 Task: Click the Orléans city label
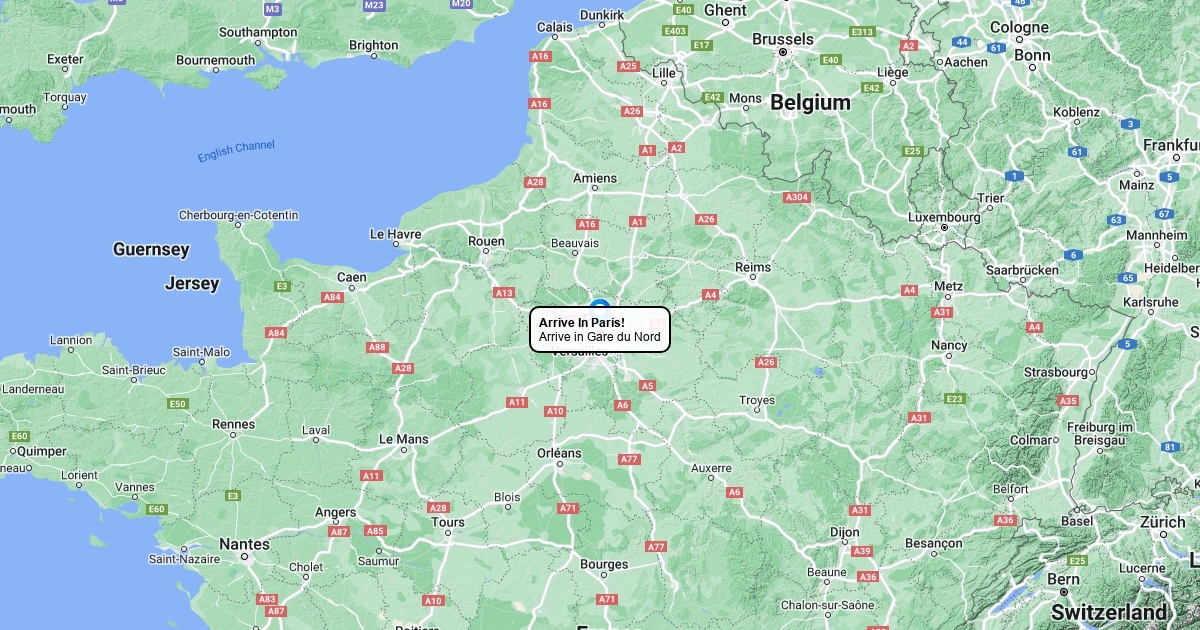[559, 453]
